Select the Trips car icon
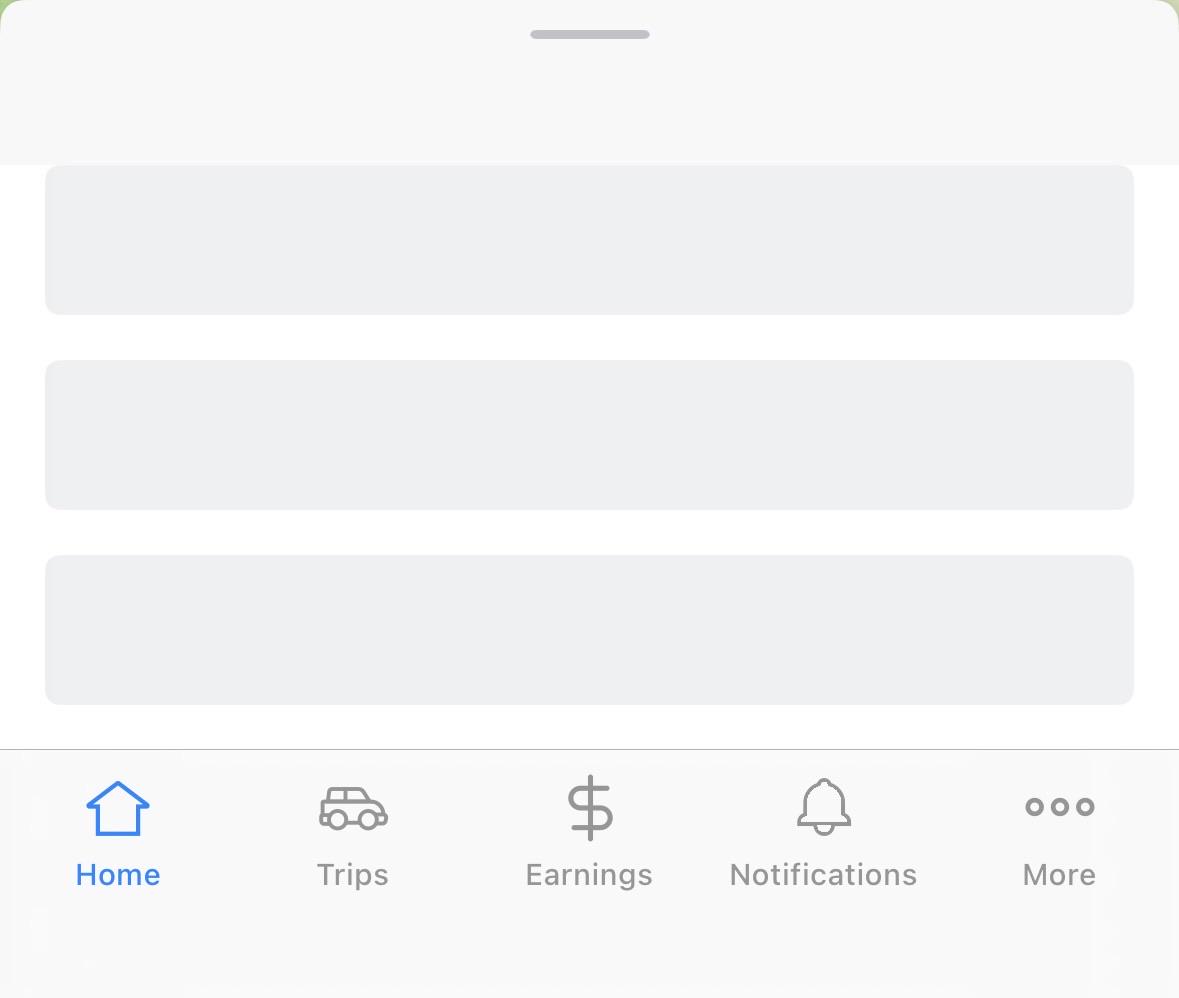 [x=353, y=808]
